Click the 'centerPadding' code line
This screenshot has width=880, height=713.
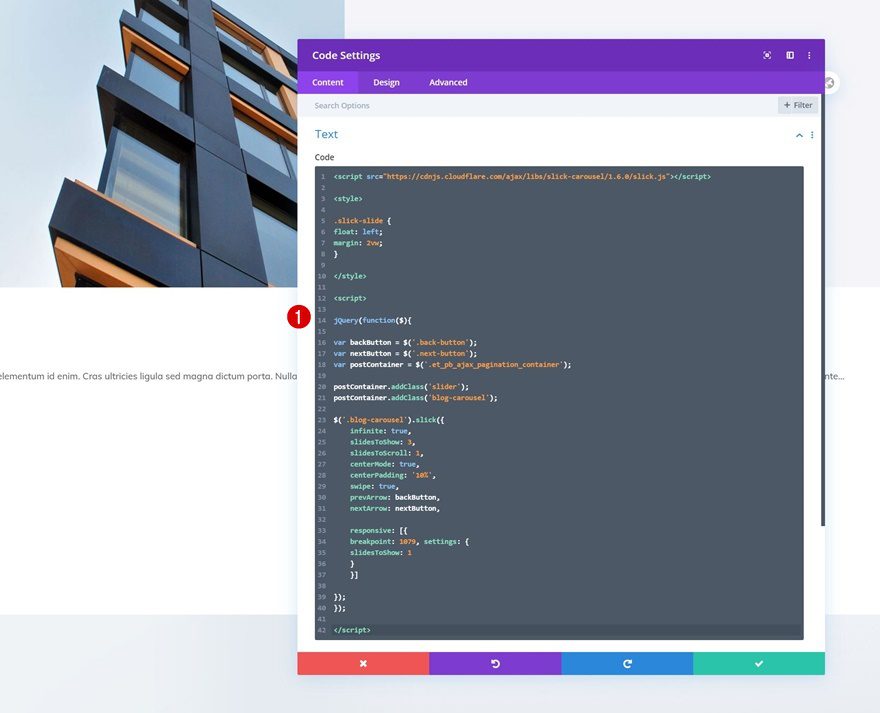(x=393, y=476)
